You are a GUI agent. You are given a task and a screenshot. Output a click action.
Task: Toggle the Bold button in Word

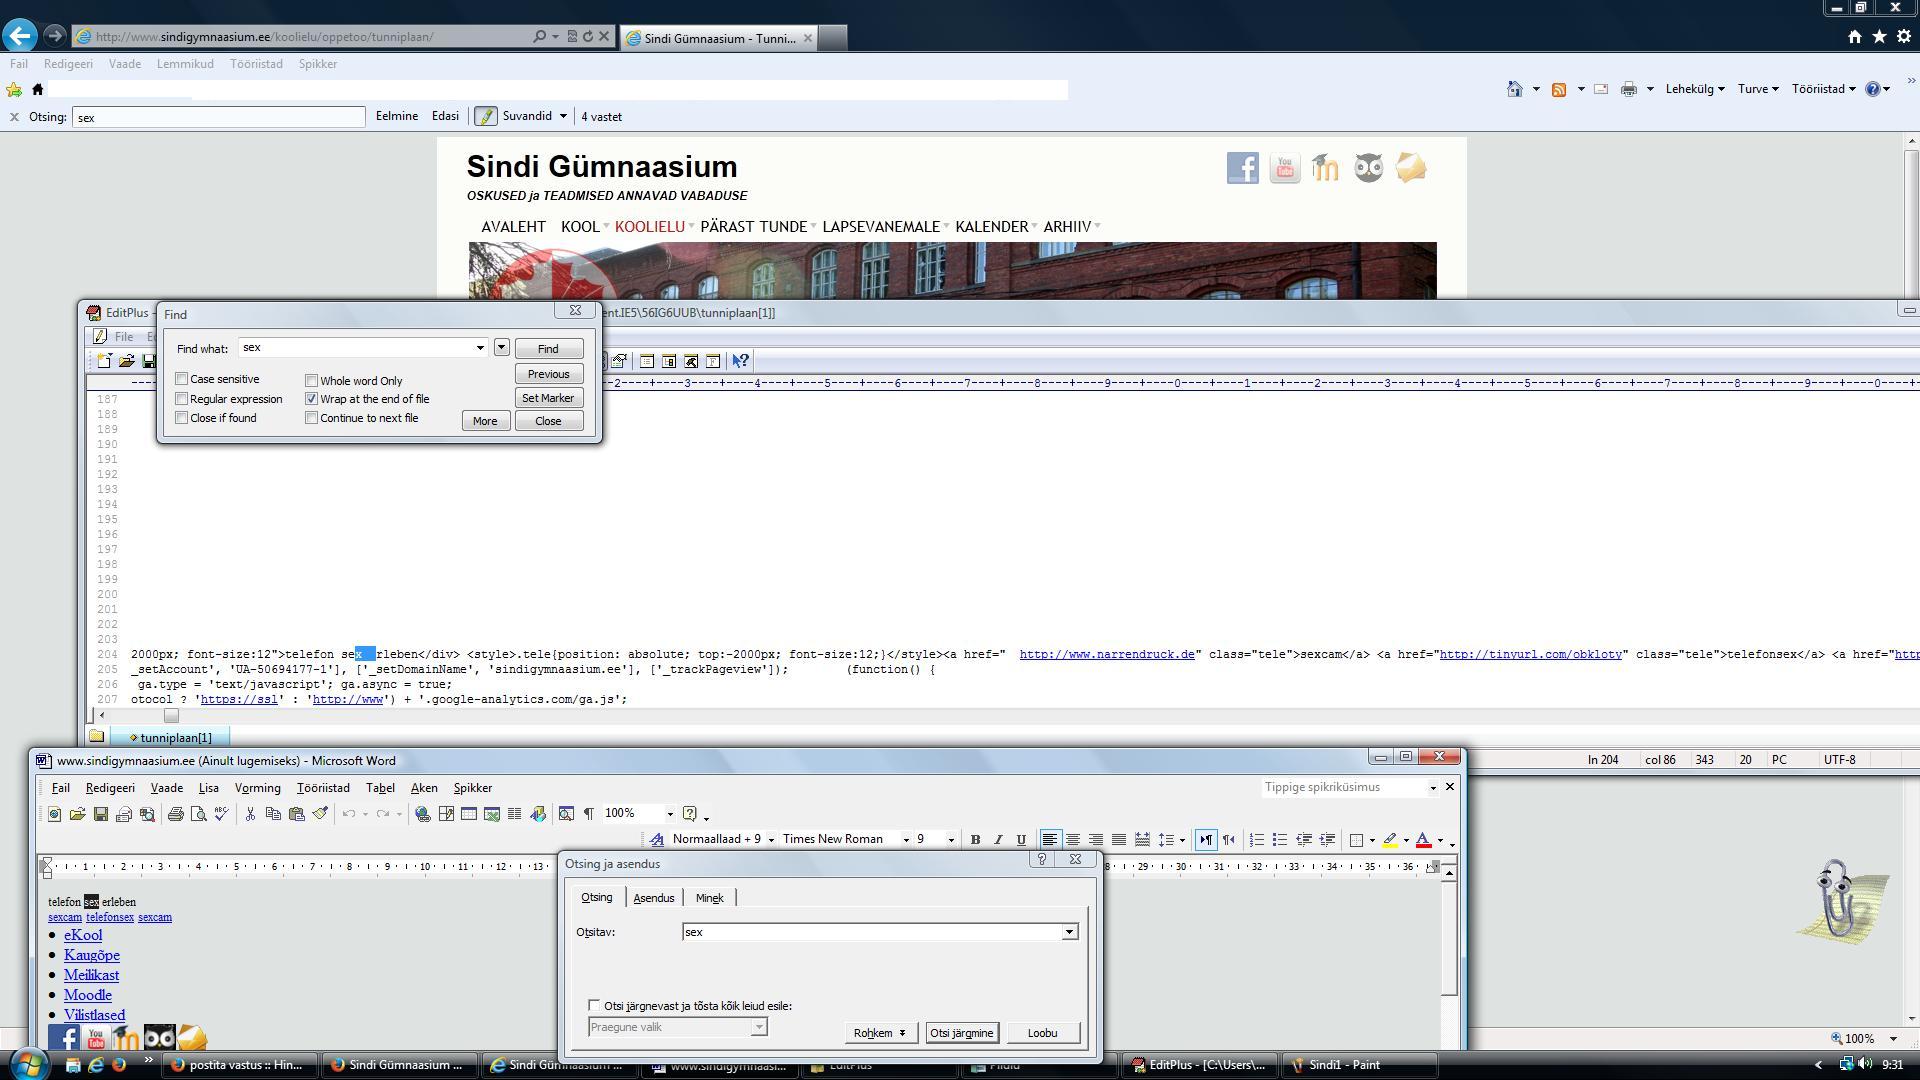[x=975, y=840]
